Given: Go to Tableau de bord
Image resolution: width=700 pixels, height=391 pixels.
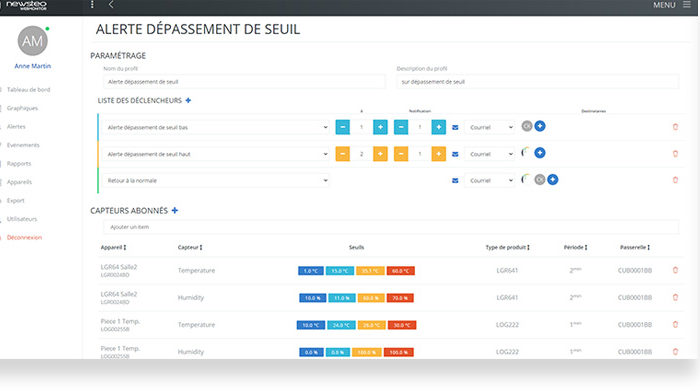Looking at the screenshot, I should (29, 90).
